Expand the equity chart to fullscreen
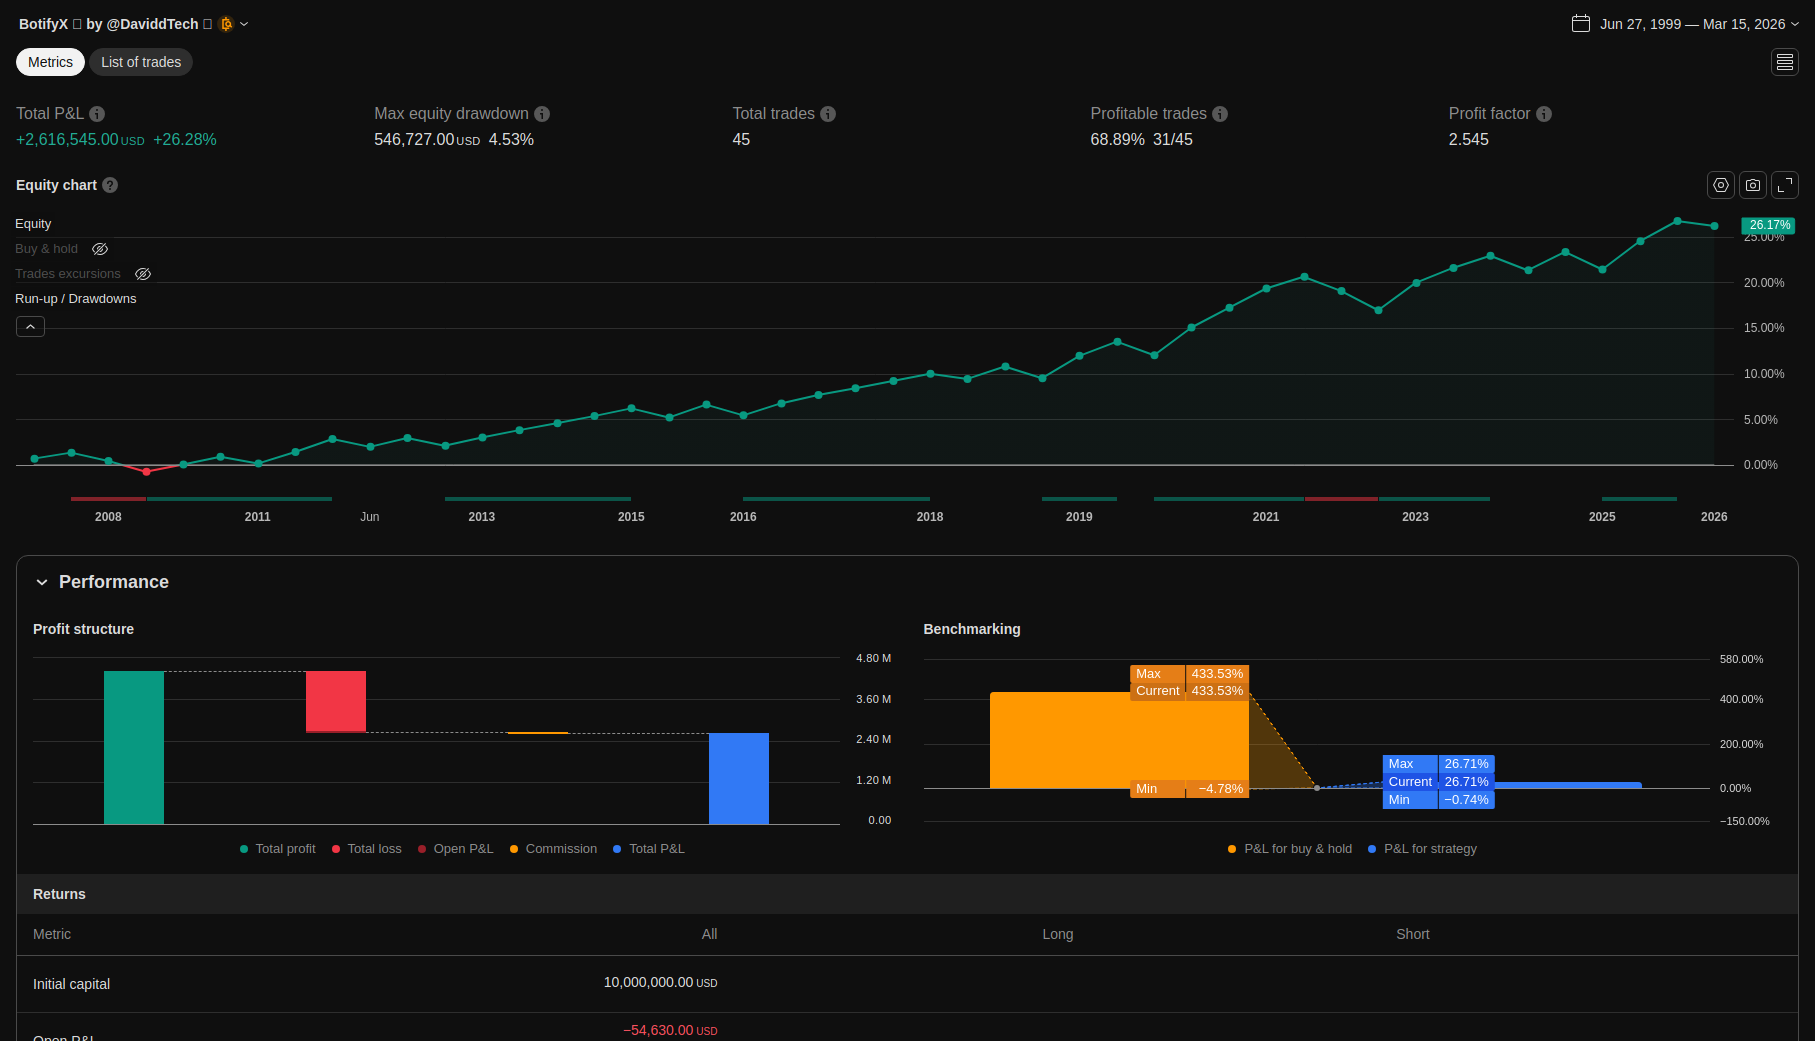The image size is (1815, 1041). click(x=1785, y=185)
